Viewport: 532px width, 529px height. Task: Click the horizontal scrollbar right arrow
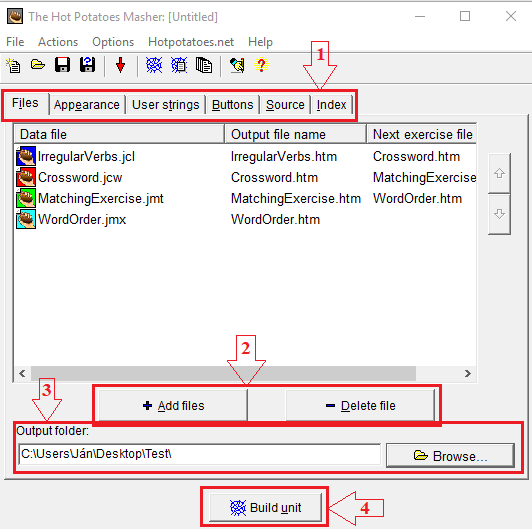(x=468, y=374)
